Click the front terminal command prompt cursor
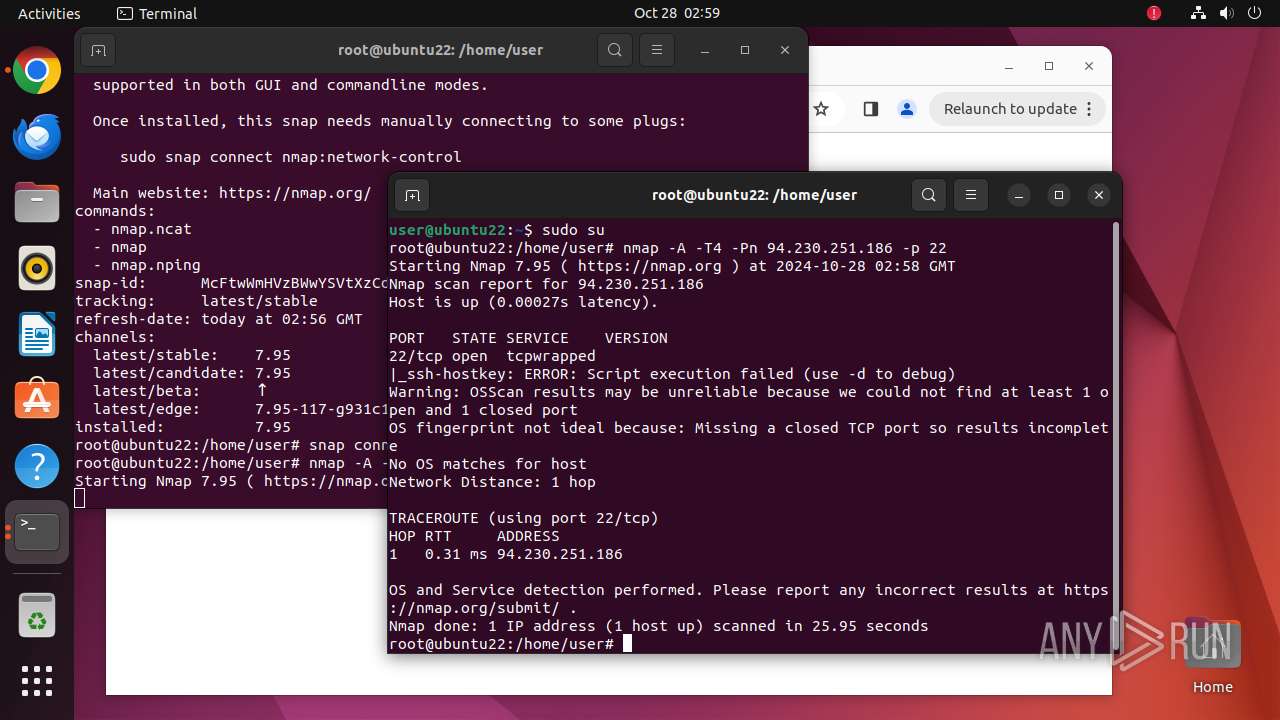1280x720 pixels. 627,644
